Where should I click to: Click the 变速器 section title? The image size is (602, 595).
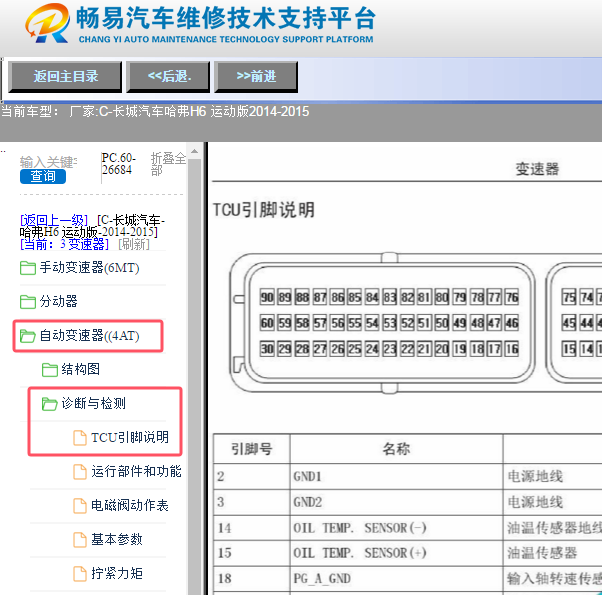tap(537, 169)
